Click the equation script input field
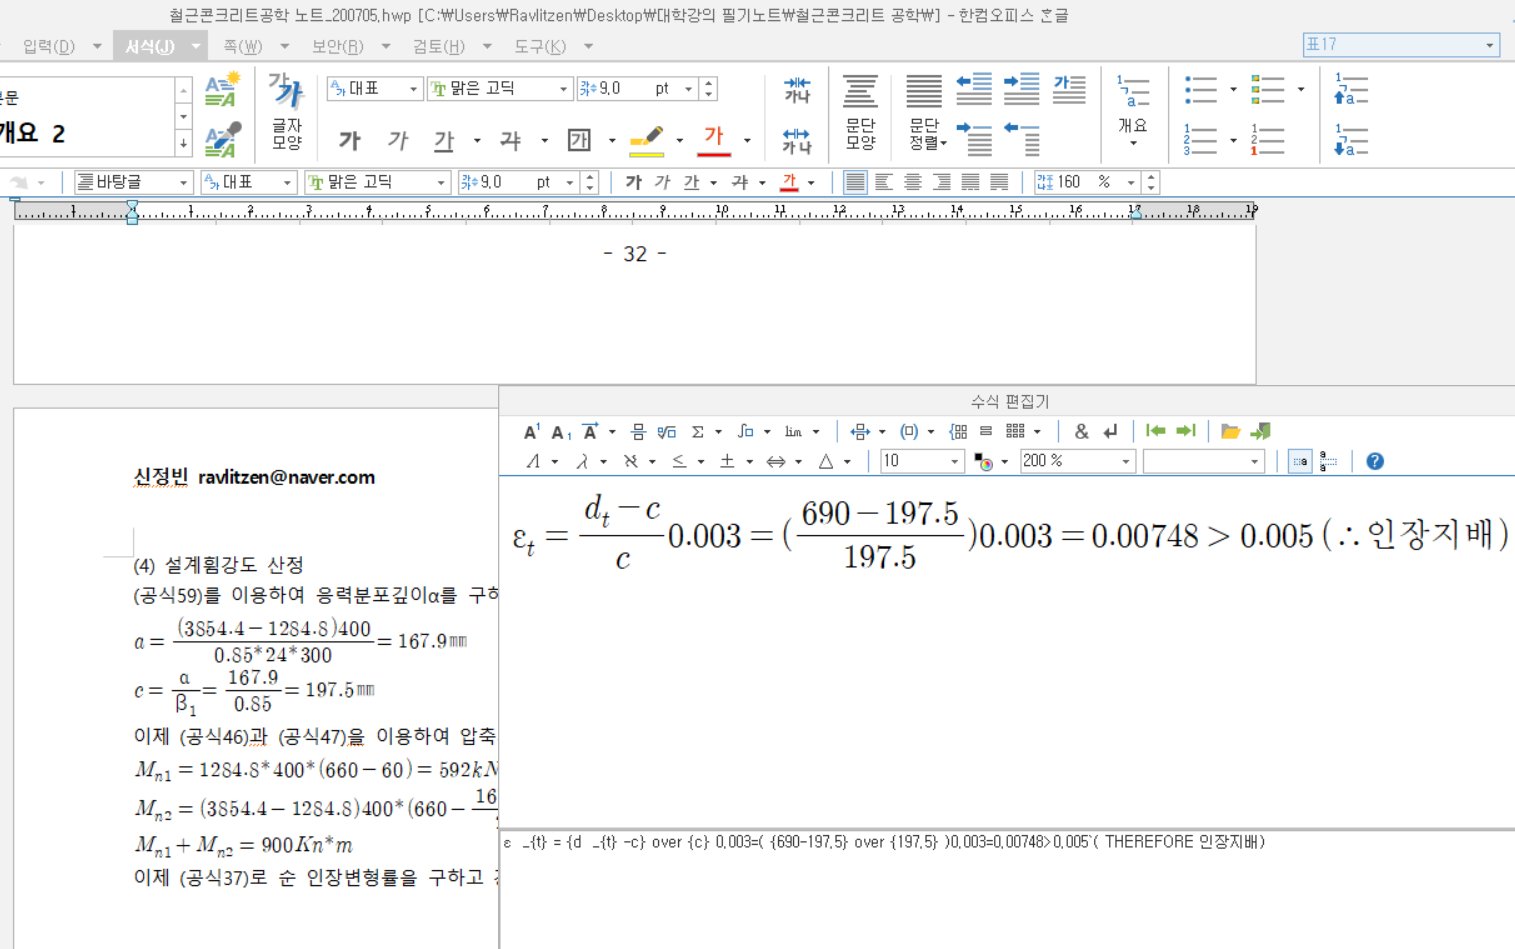This screenshot has height=949, width=1515. point(1007,888)
